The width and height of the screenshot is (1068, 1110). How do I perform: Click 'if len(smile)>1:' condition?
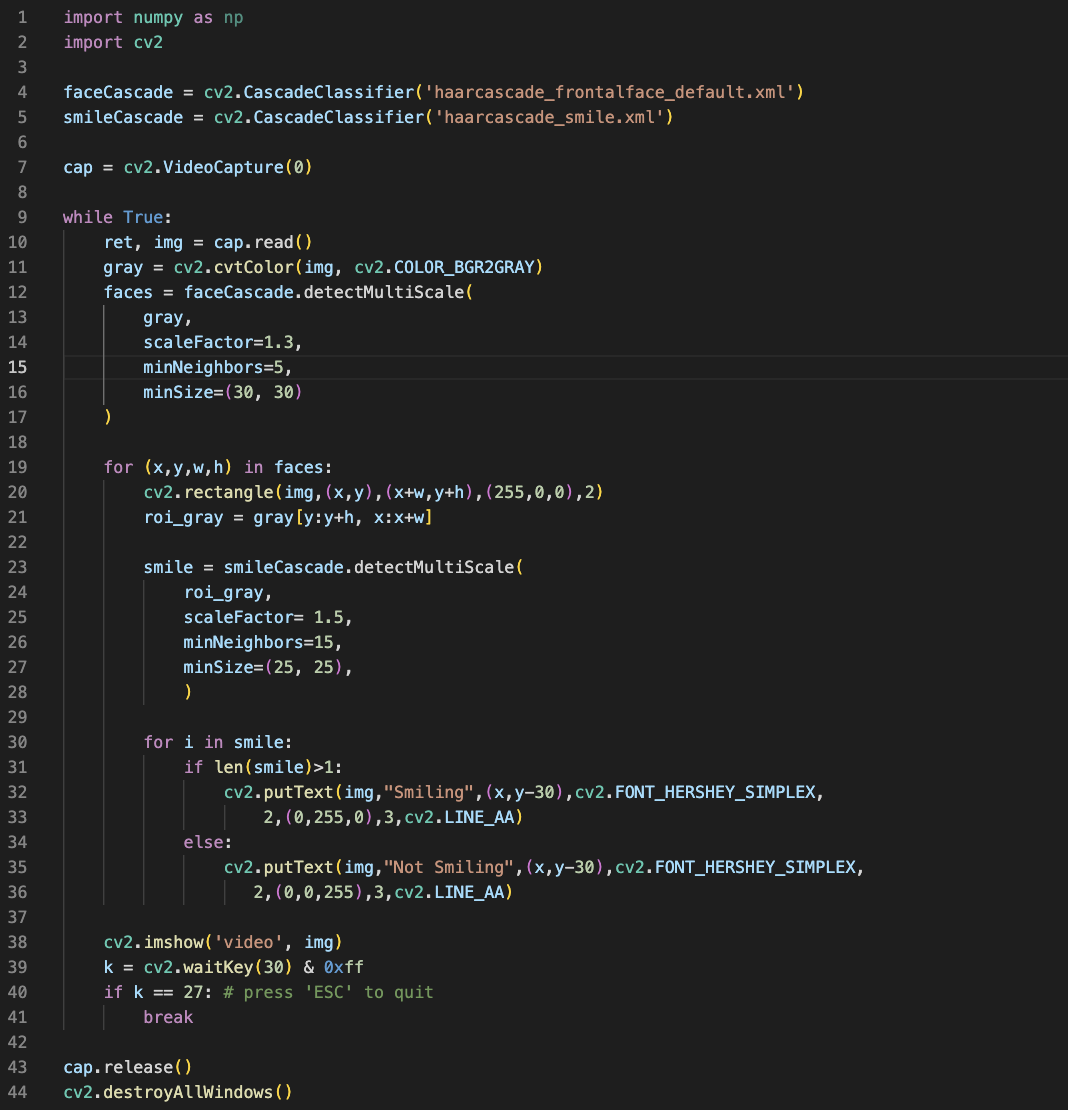pyautogui.click(x=263, y=767)
